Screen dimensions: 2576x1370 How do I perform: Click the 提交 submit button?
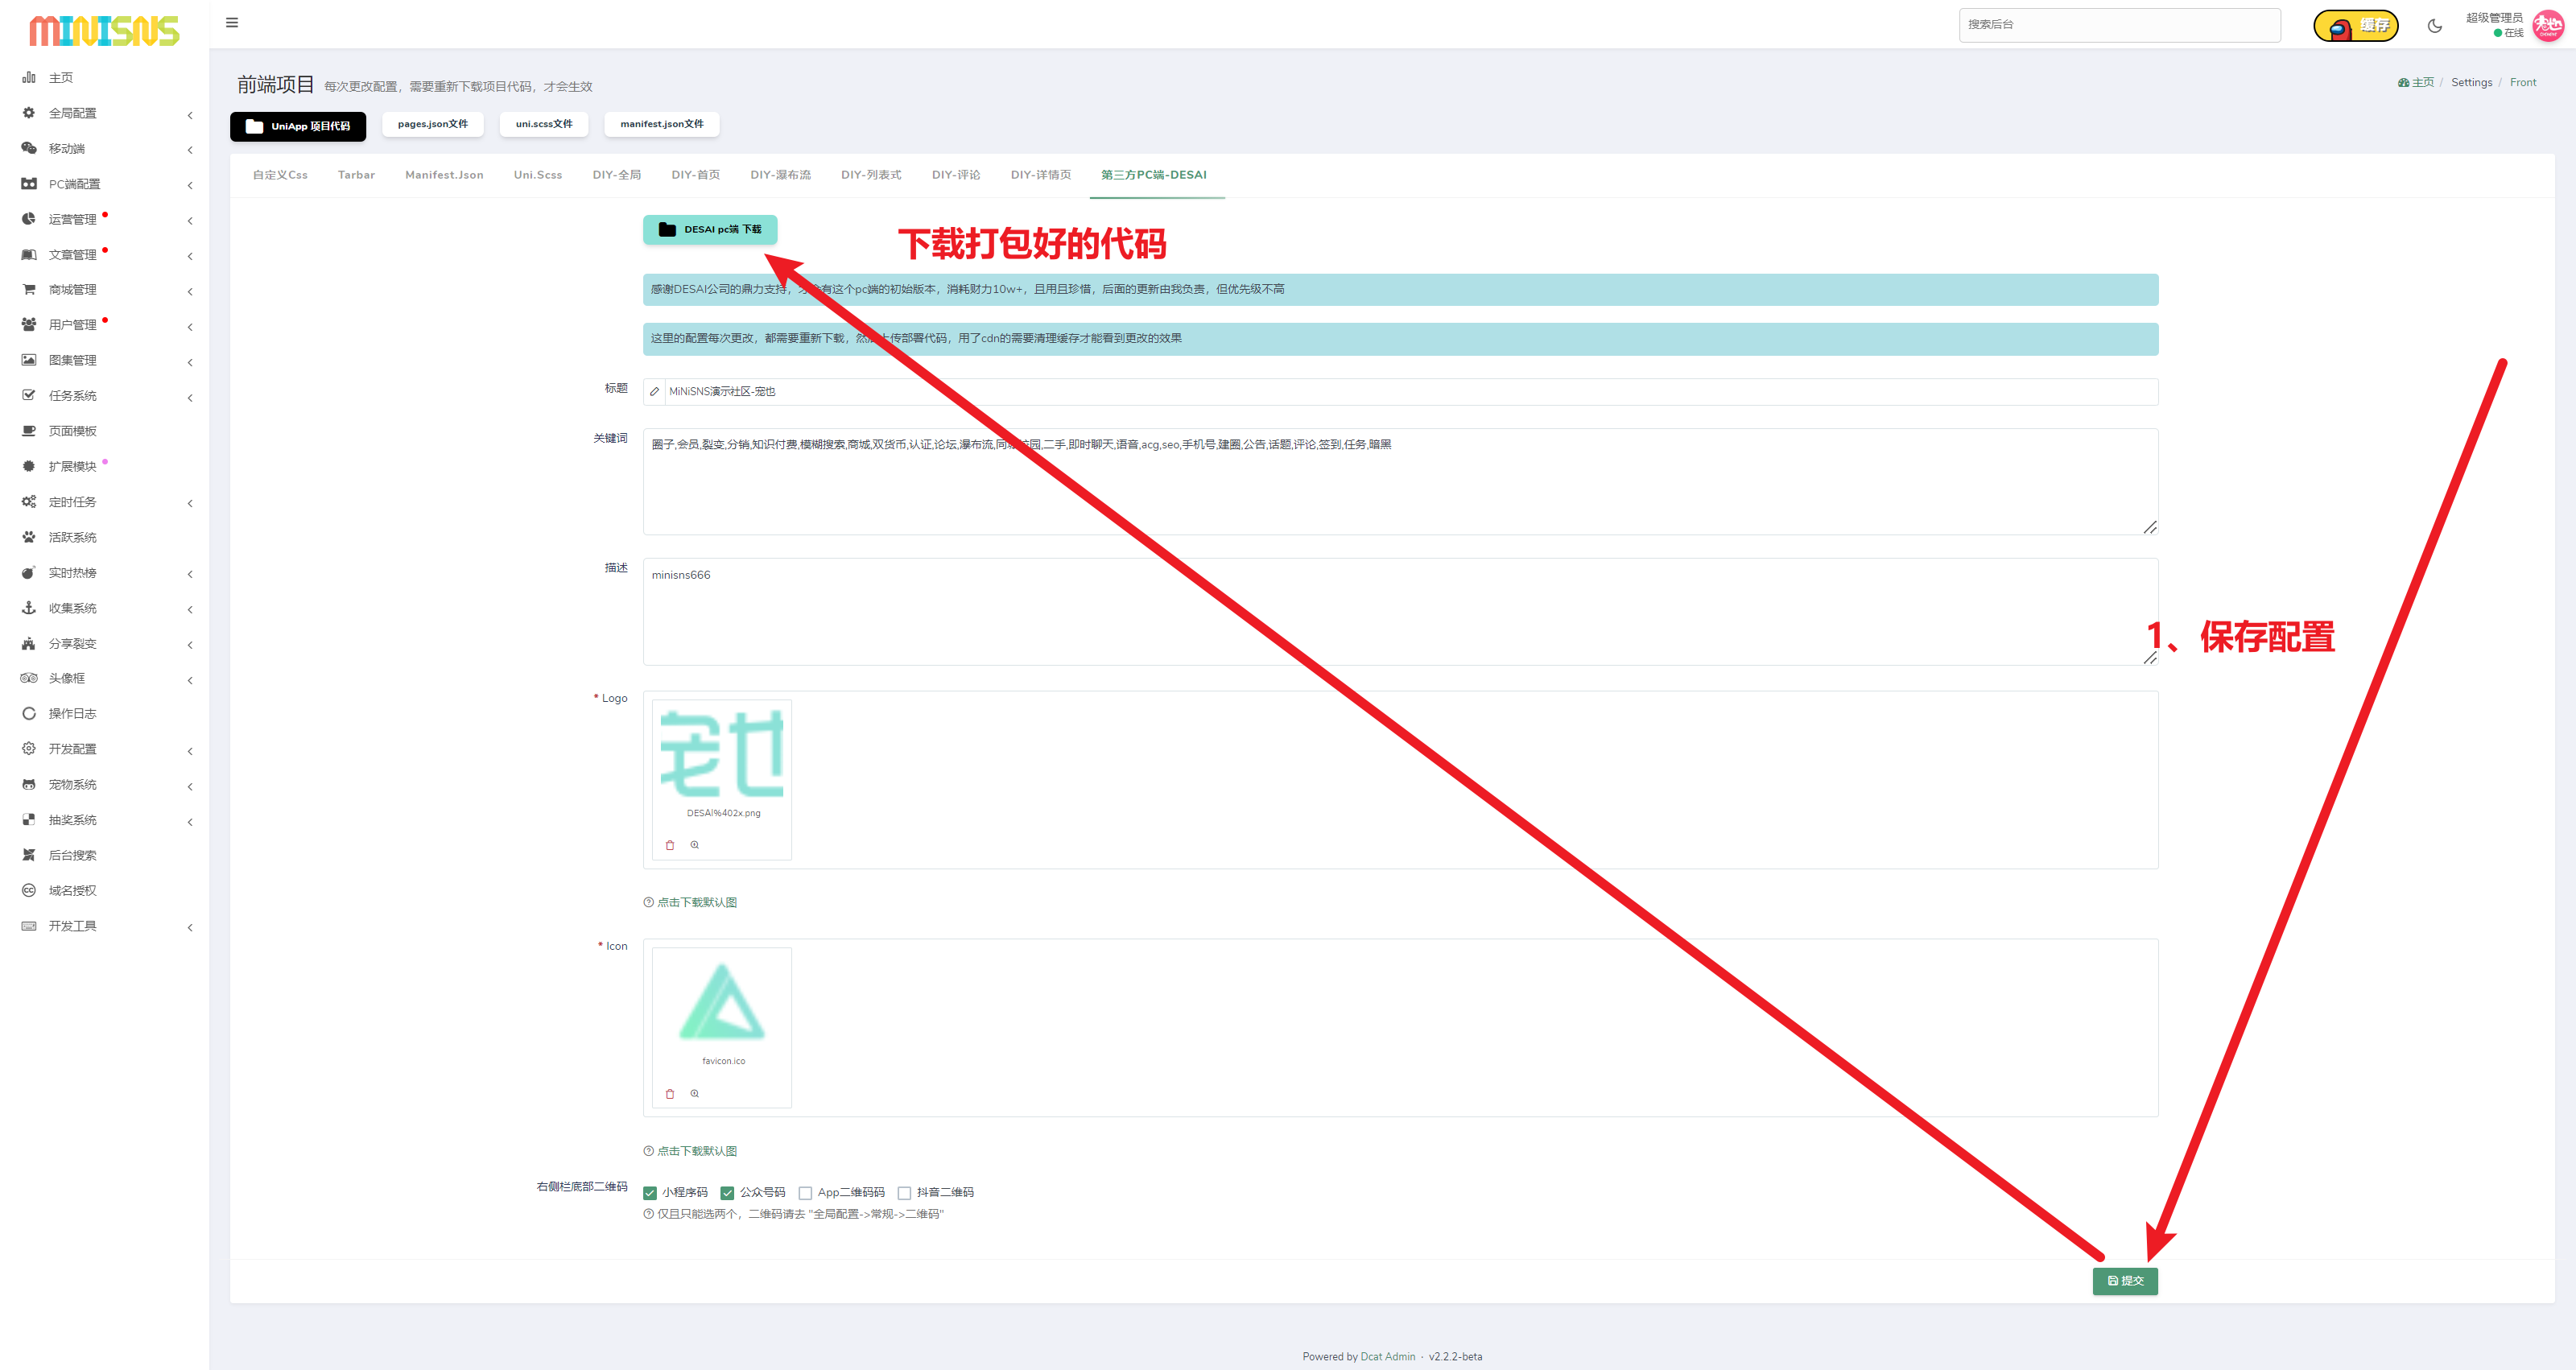[2125, 1281]
